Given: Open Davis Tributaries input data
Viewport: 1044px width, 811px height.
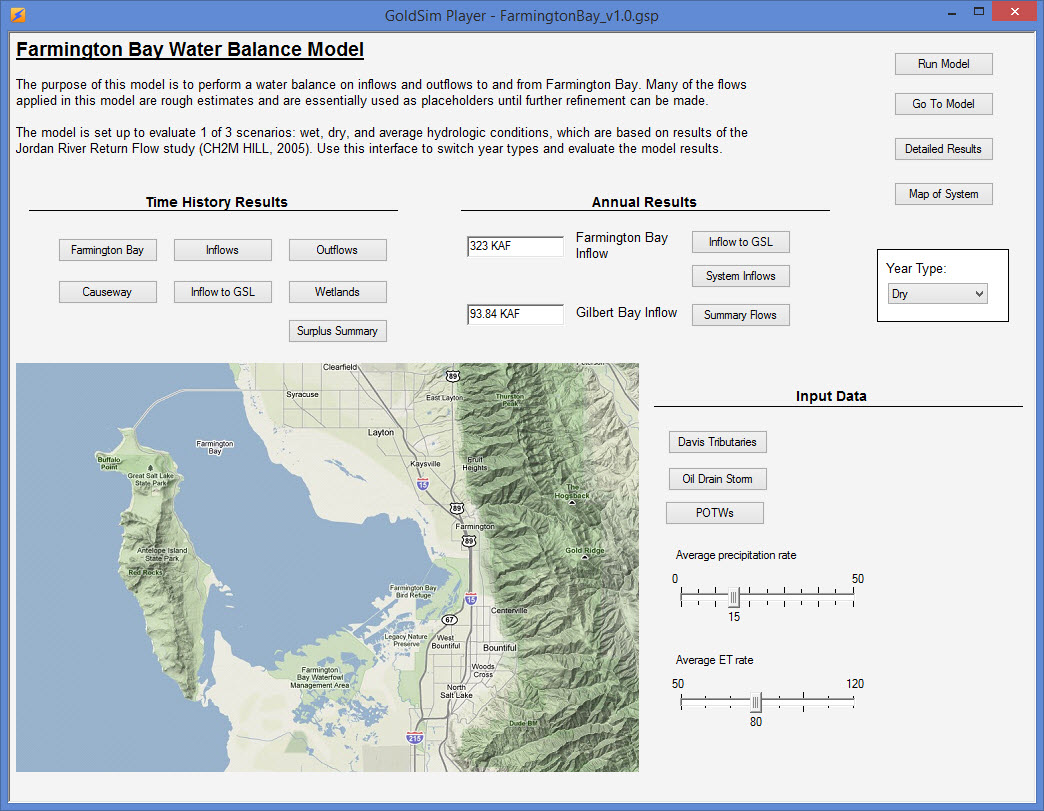Looking at the screenshot, I should pos(717,441).
